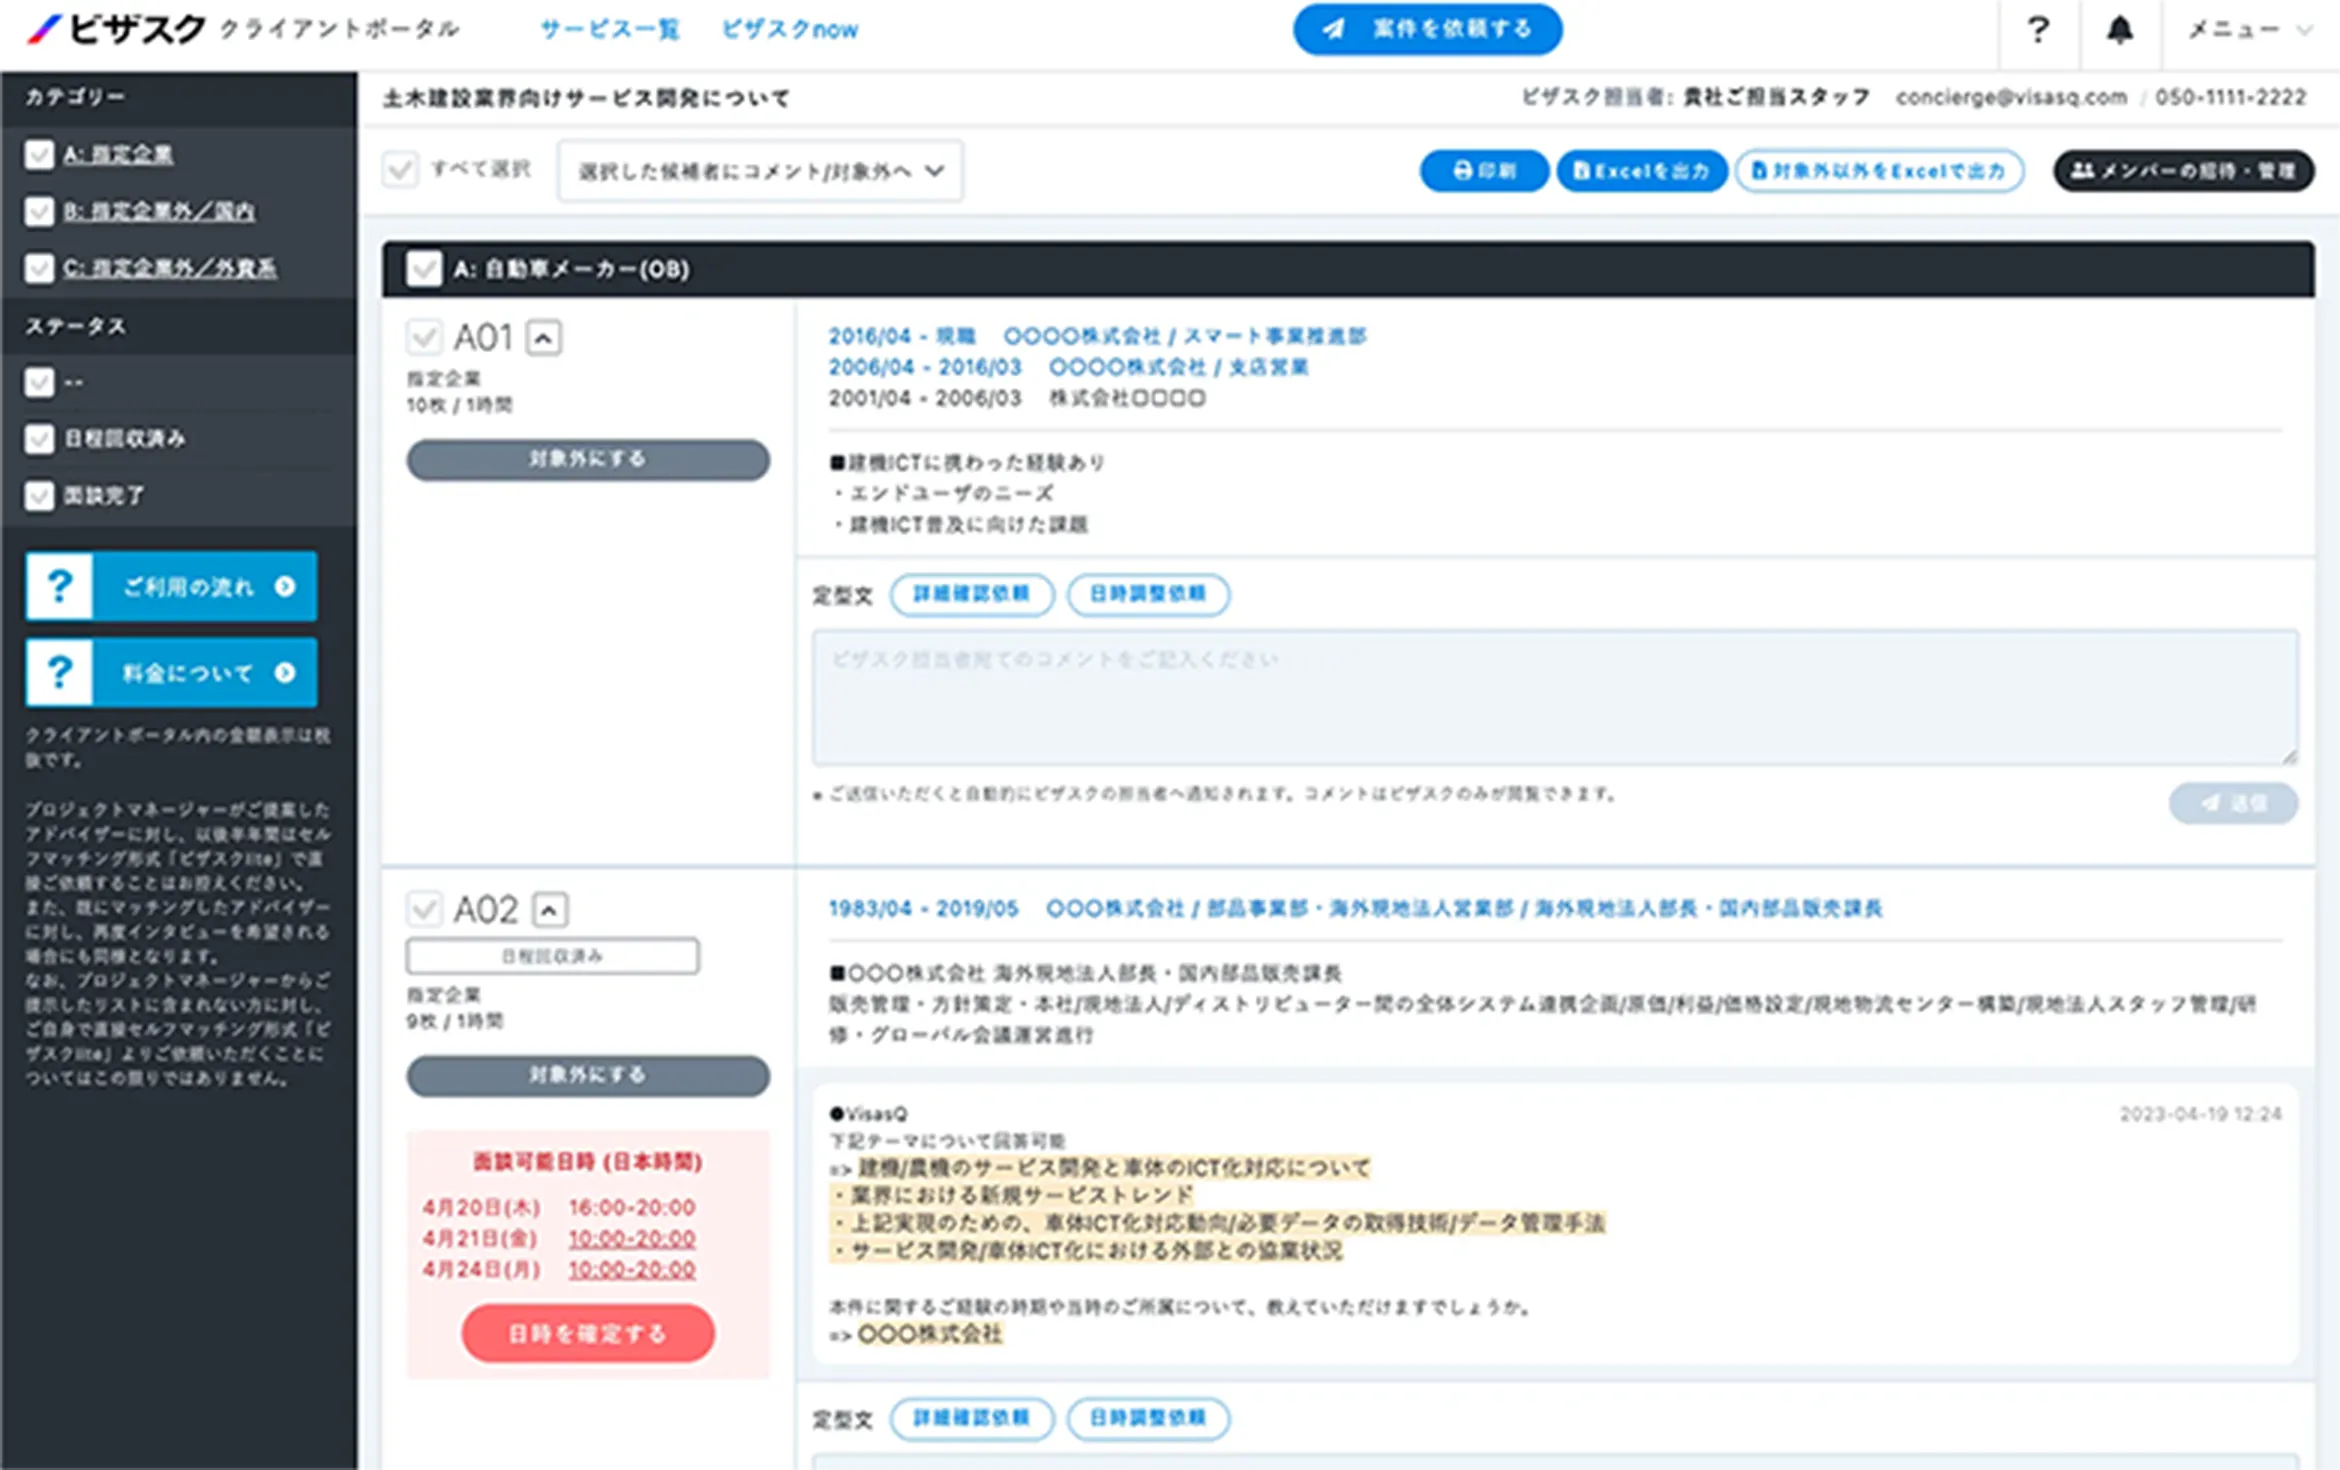
Task: Collapse candidate A02 details
Action: pos(550,910)
